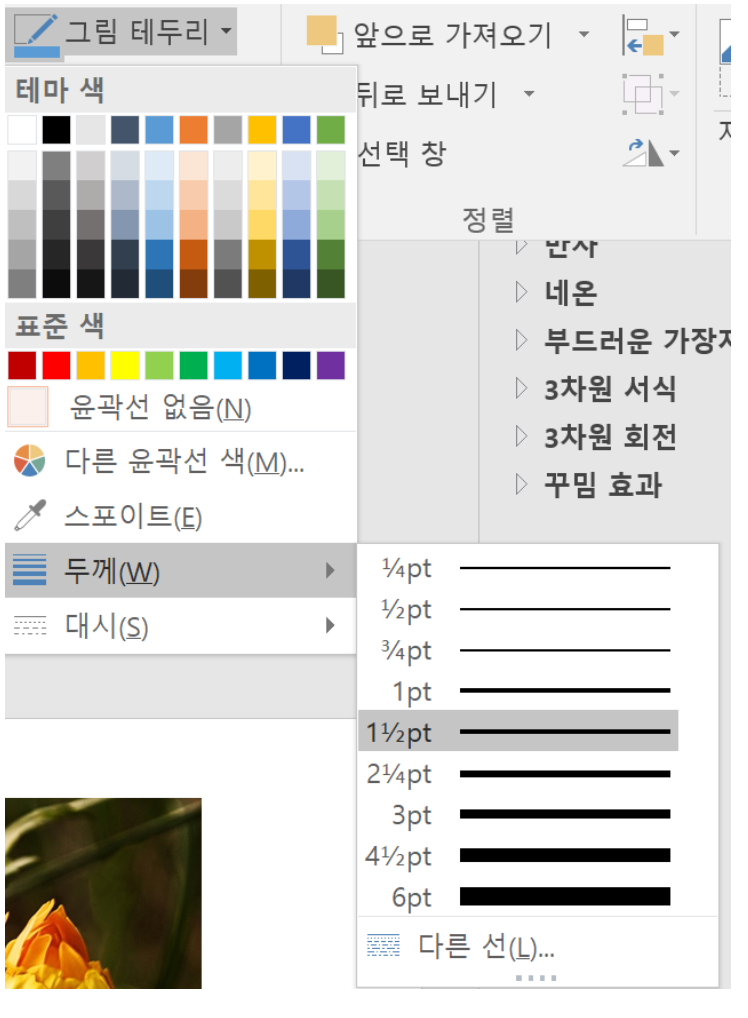Pick standard dark blue swatch

[297, 365]
